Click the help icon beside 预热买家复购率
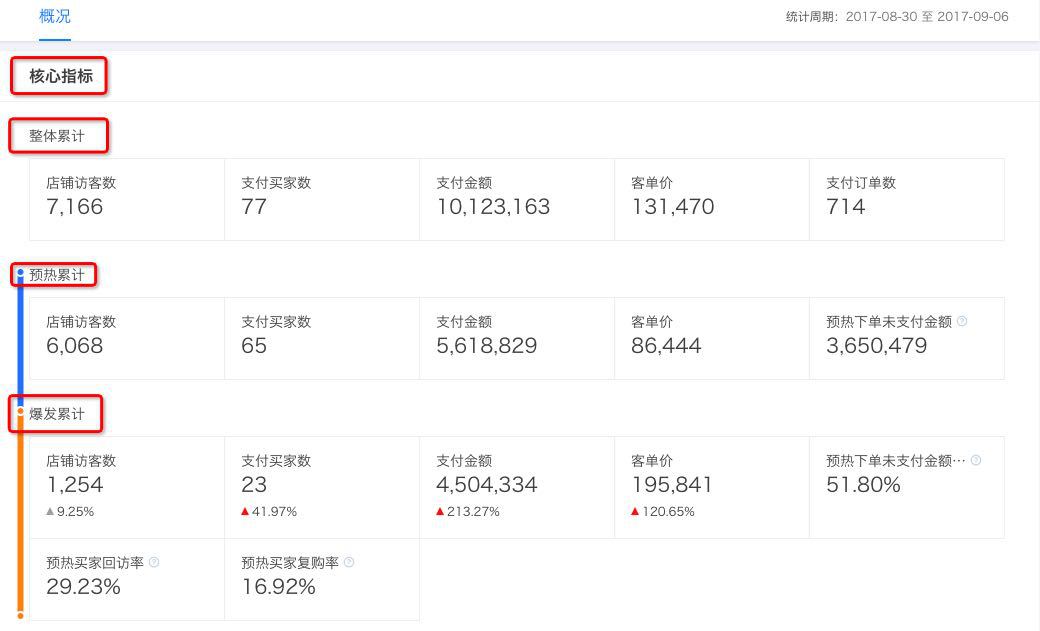 pos(348,561)
